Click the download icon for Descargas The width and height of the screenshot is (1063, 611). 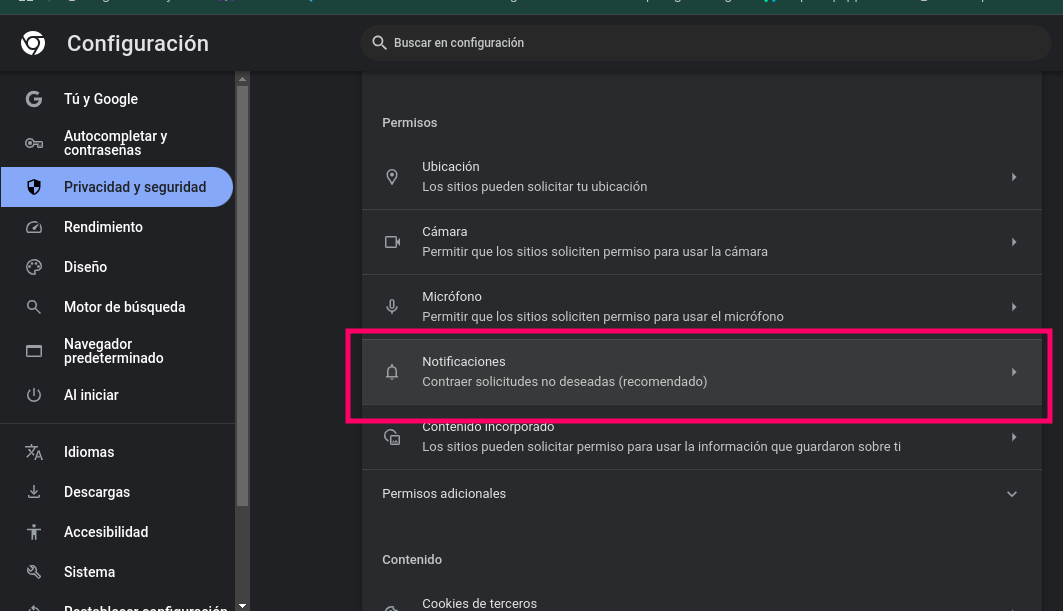pos(34,492)
